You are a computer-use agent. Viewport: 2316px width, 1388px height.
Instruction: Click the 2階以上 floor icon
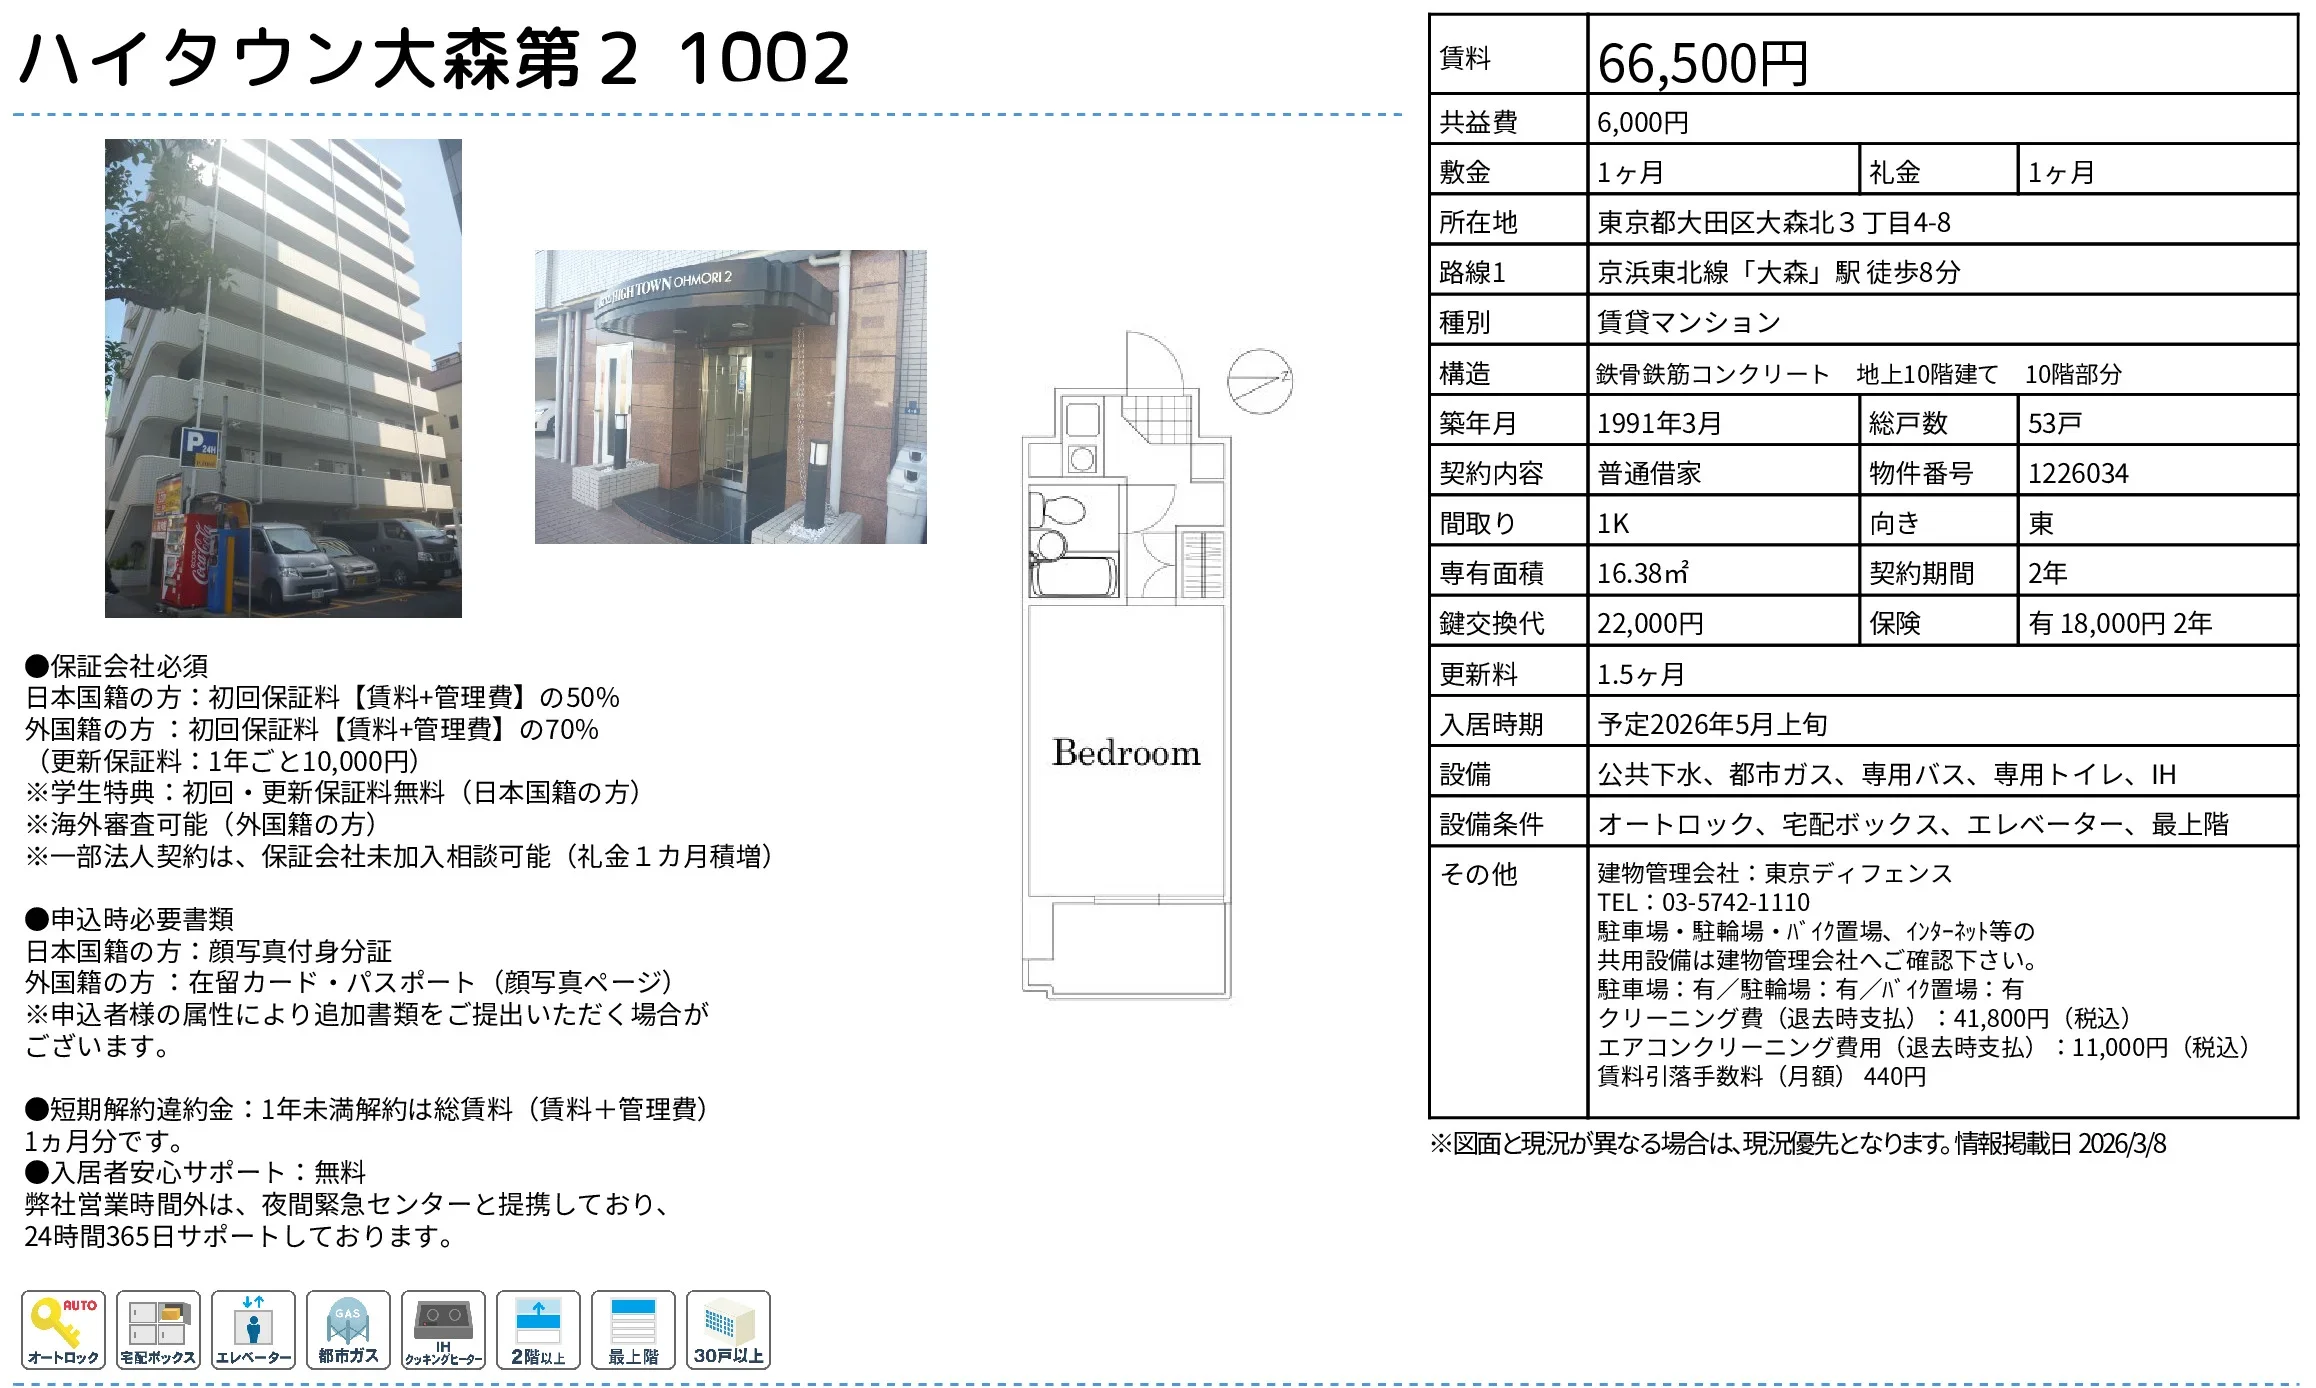click(538, 1329)
